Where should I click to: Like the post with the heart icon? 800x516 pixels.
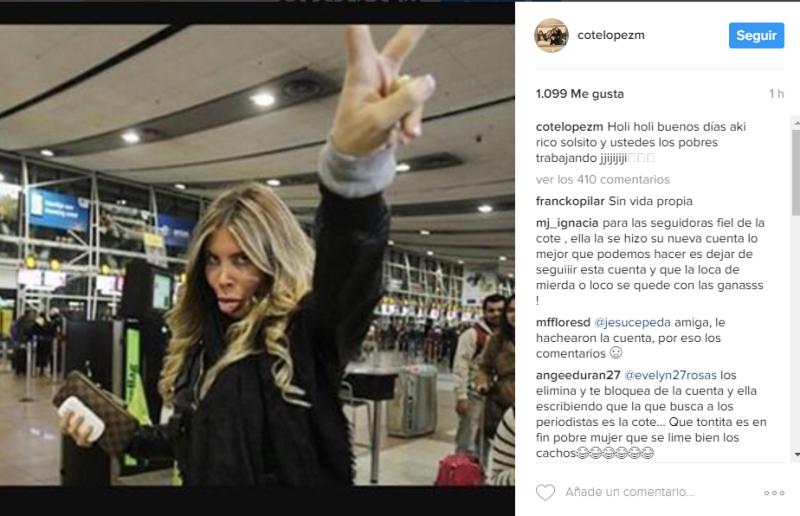click(x=545, y=492)
